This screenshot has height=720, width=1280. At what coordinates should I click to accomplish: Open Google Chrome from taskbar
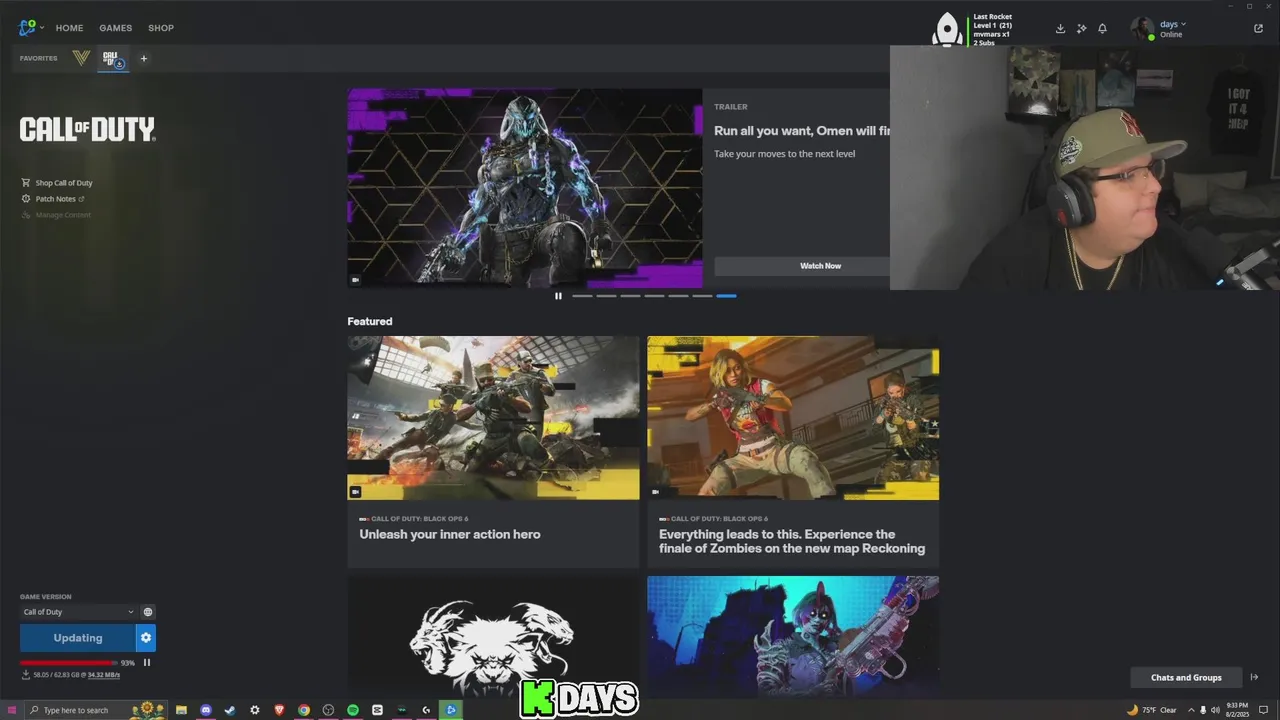304,710
